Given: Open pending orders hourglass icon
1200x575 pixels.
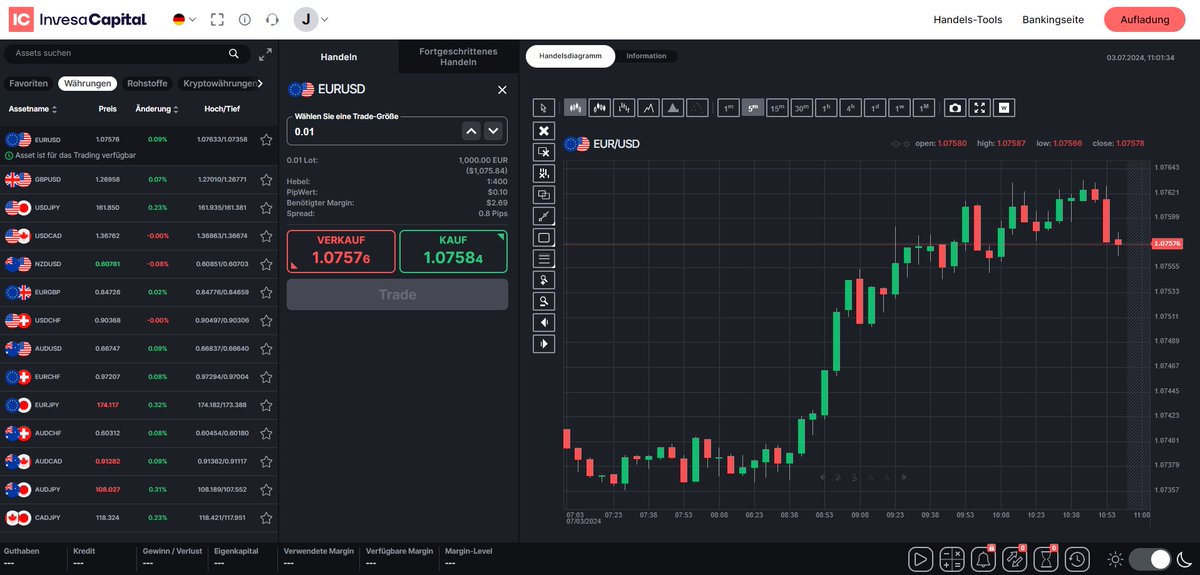Looking at the screenshot, I should point(1046,559).
